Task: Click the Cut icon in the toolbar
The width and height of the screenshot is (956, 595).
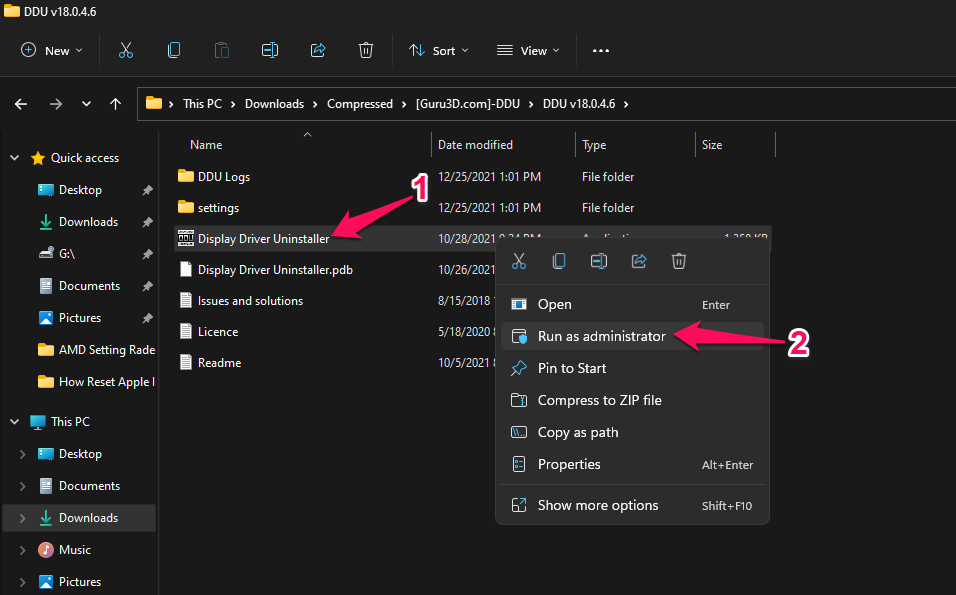Action: [126, 51]
